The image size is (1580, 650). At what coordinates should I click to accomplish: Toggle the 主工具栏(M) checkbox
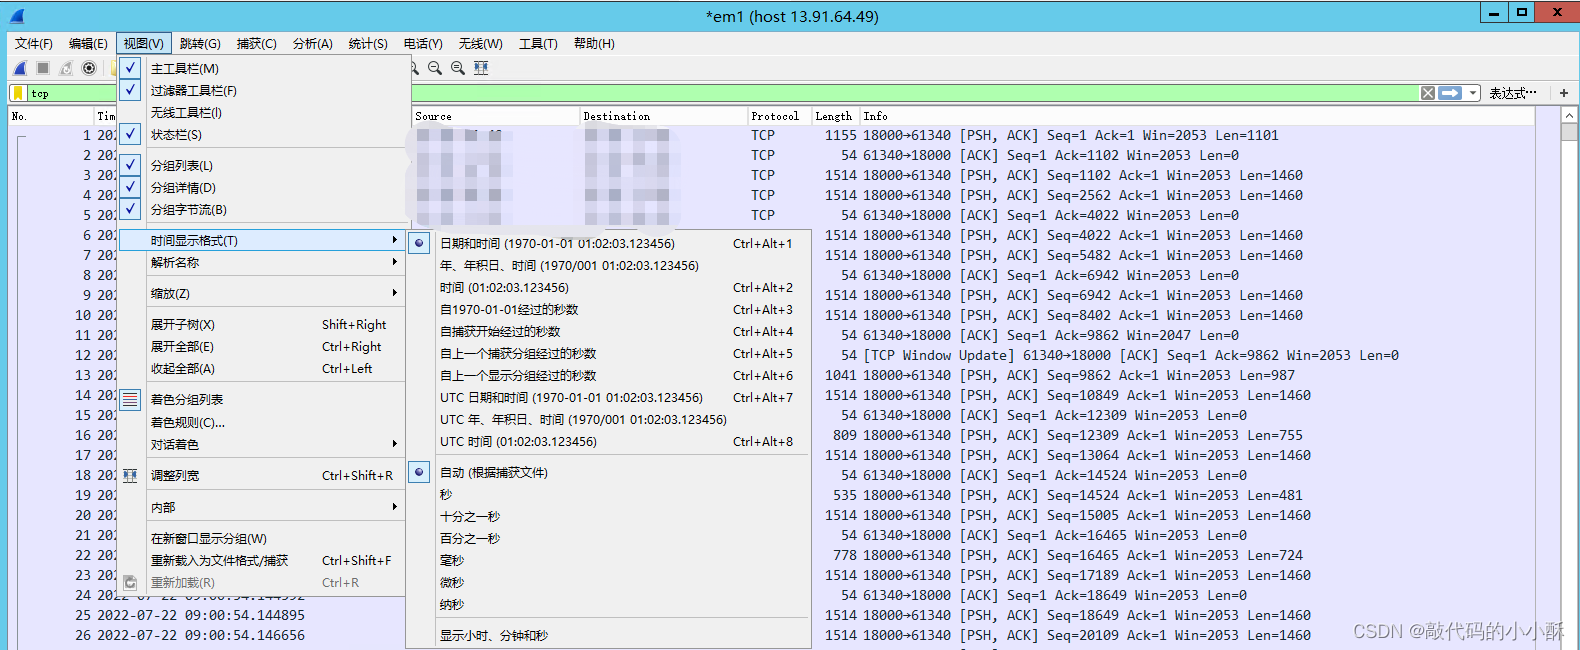(130, 68)
